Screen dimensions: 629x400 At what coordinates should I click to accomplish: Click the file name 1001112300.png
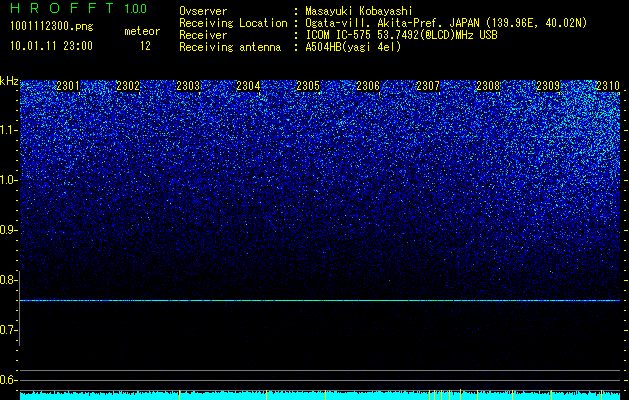coord(52,26)
